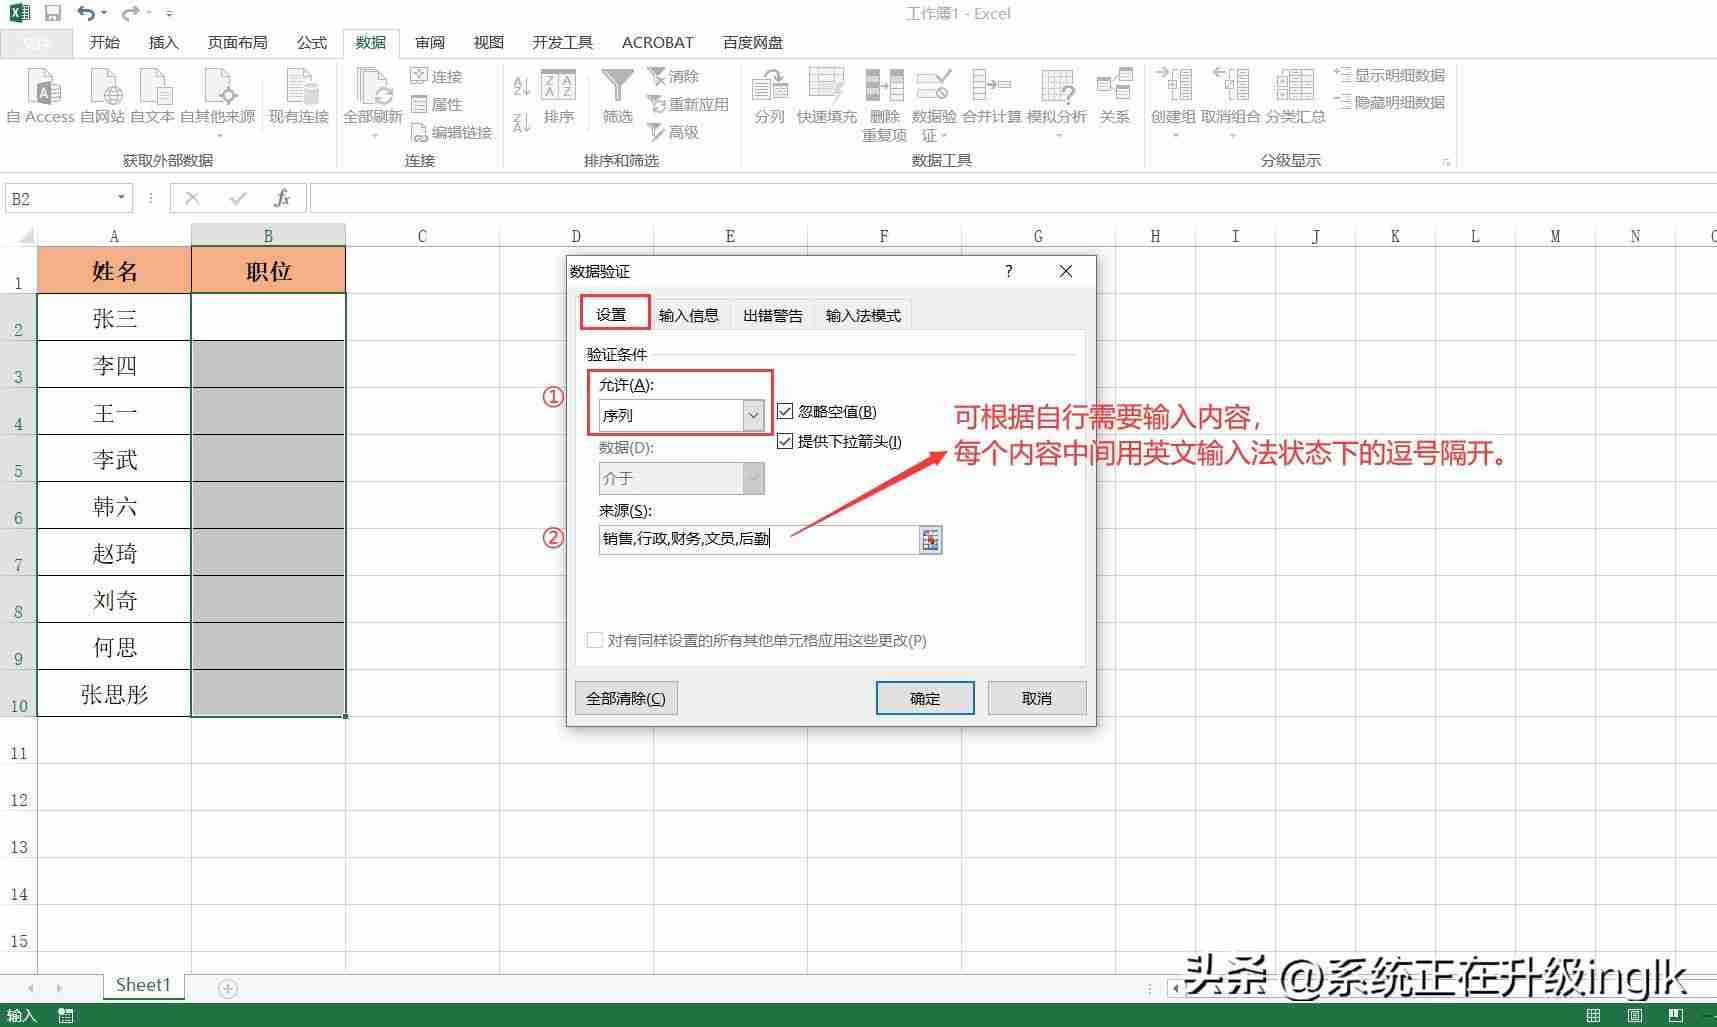Image resolution: width=1717 pixels, height=1027 pixels.
Task: Select column B header
Action: [268, 236]
